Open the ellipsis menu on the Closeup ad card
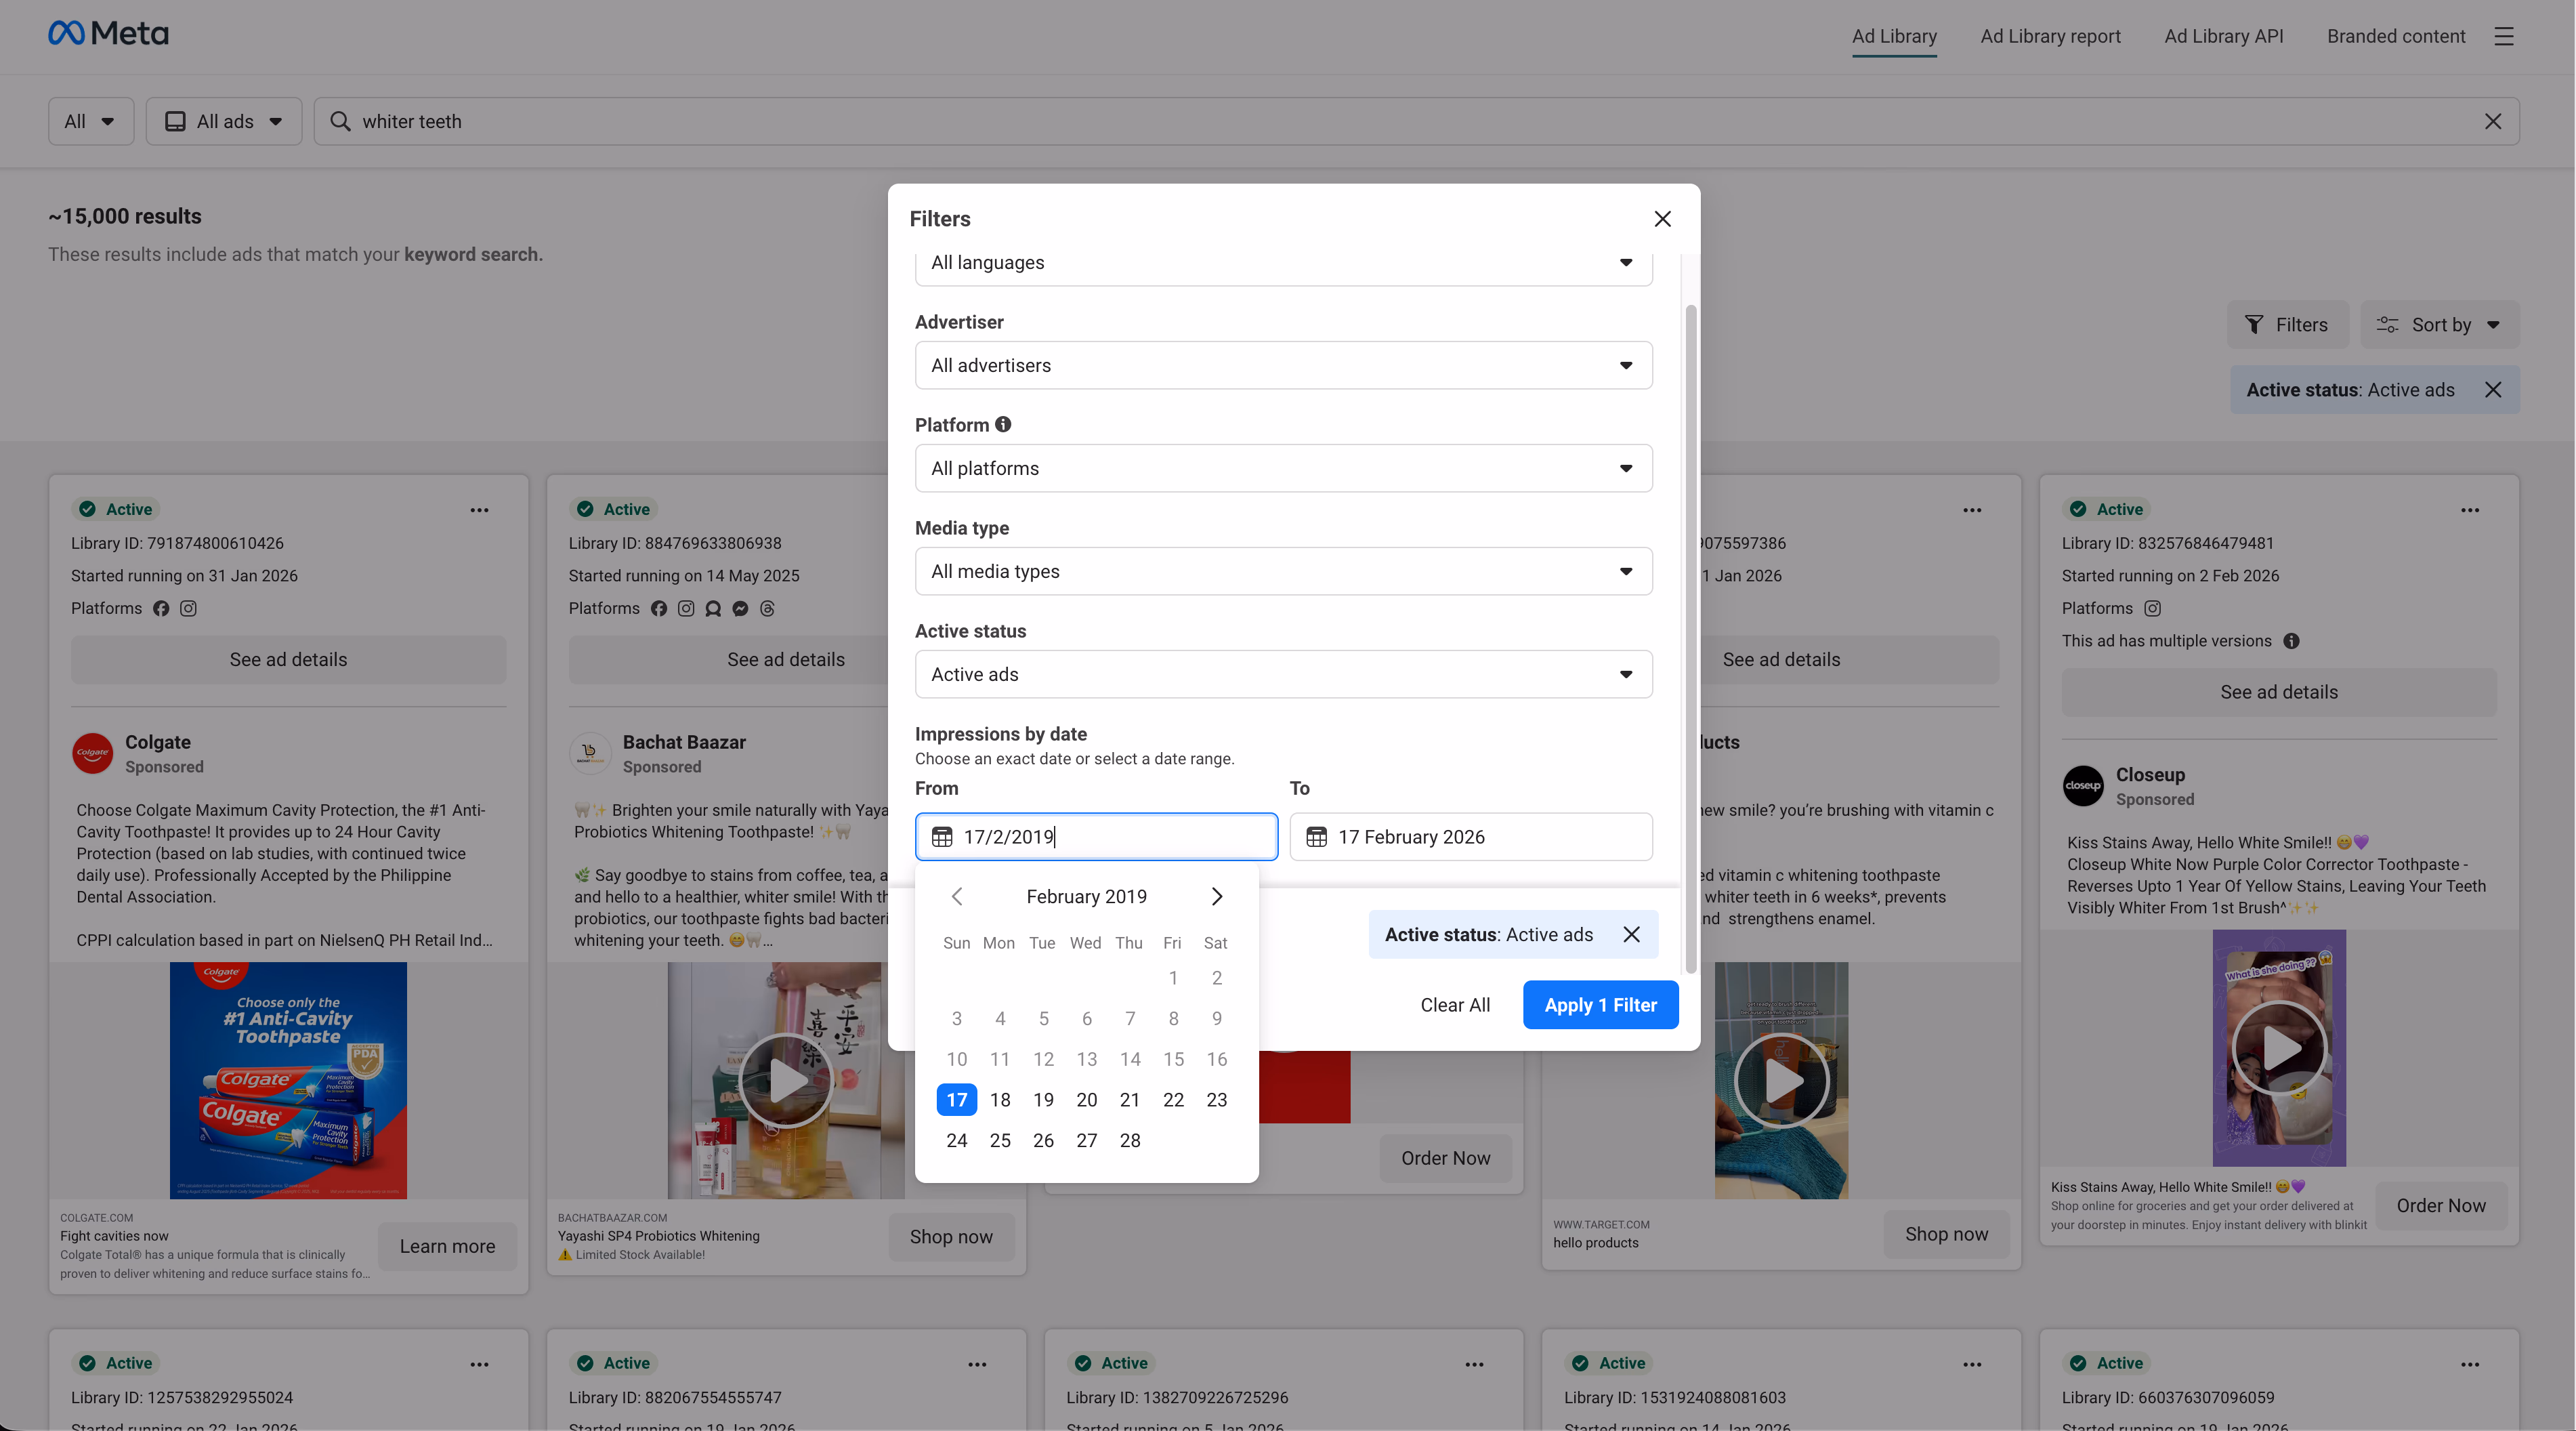The image size is (2576, 1431). click(2471, 510)
